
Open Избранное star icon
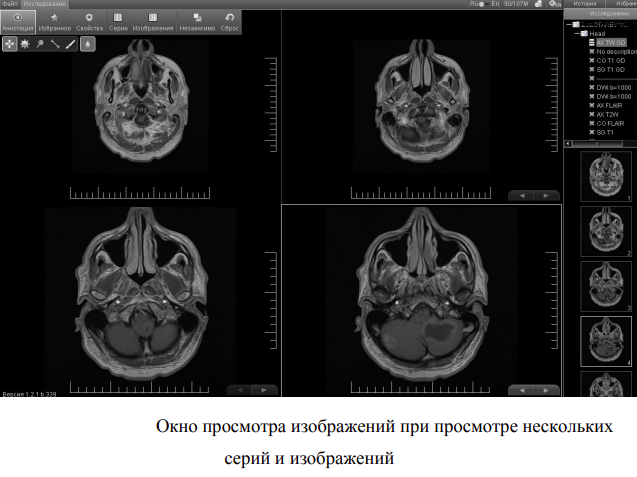point(54,23)
